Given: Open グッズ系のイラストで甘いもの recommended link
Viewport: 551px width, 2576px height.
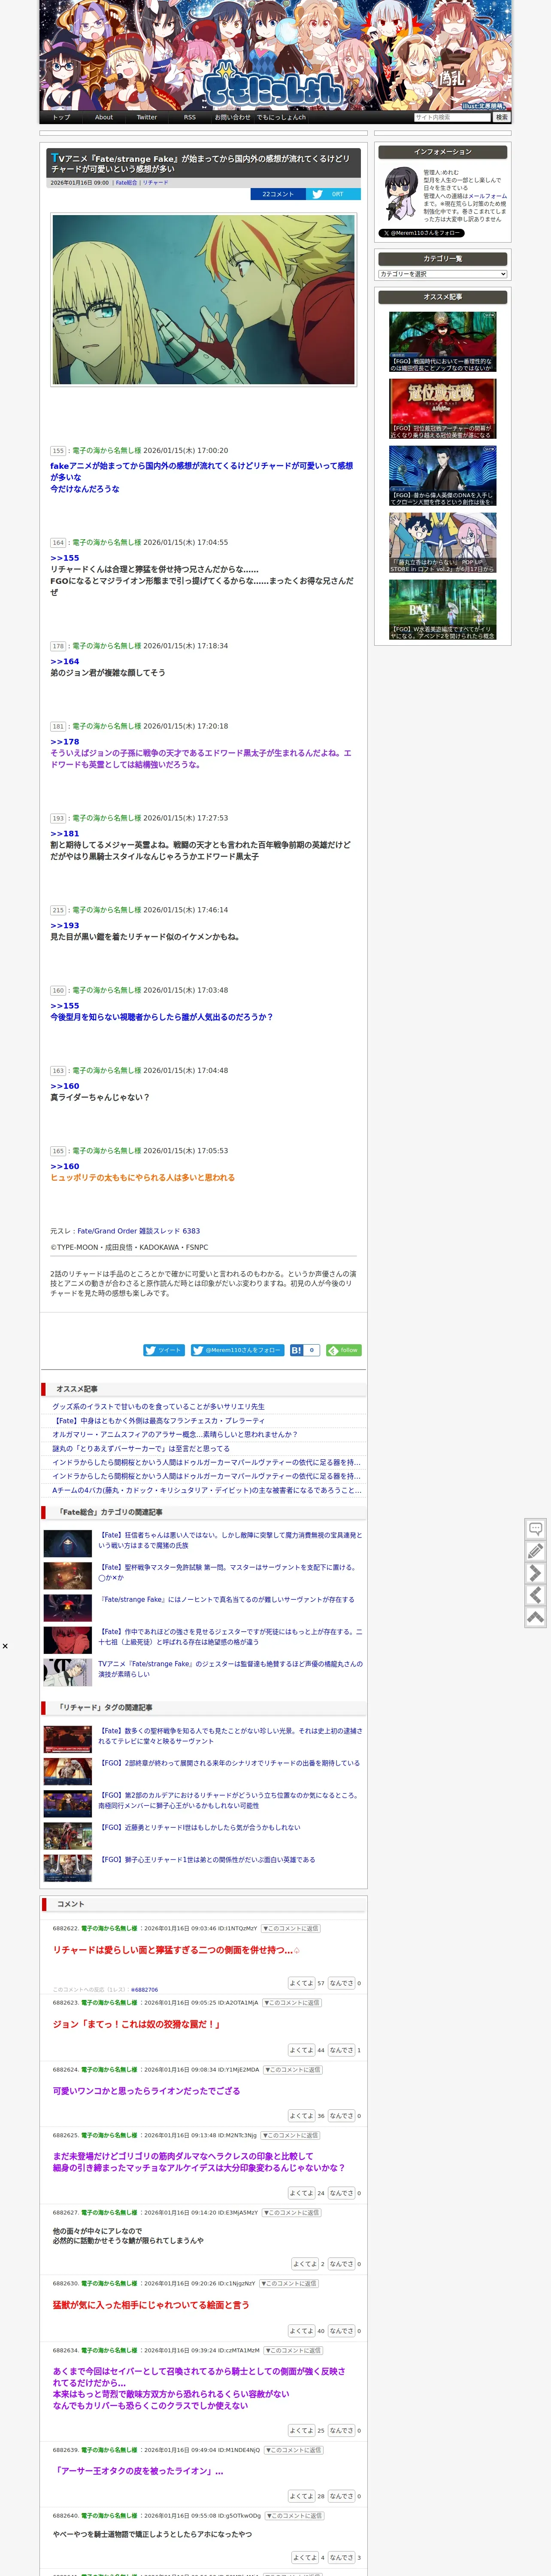Looking at the screenshot, I should pyautogui.click(x=159, y=1406).
